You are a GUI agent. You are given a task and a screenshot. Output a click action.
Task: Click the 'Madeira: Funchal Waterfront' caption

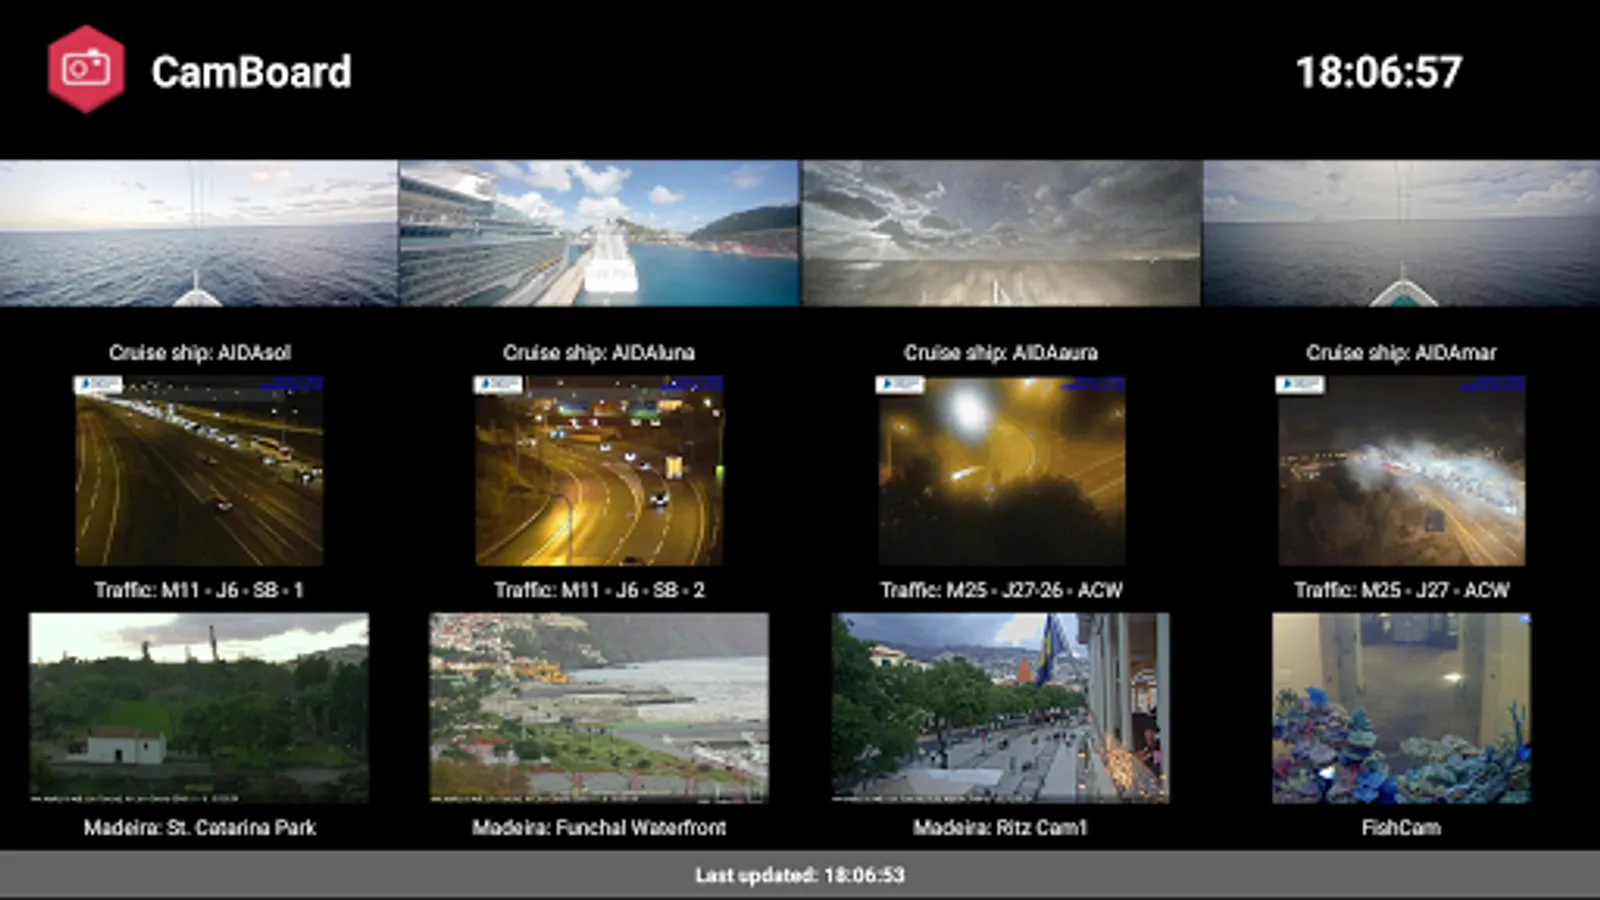click(599, 827)
